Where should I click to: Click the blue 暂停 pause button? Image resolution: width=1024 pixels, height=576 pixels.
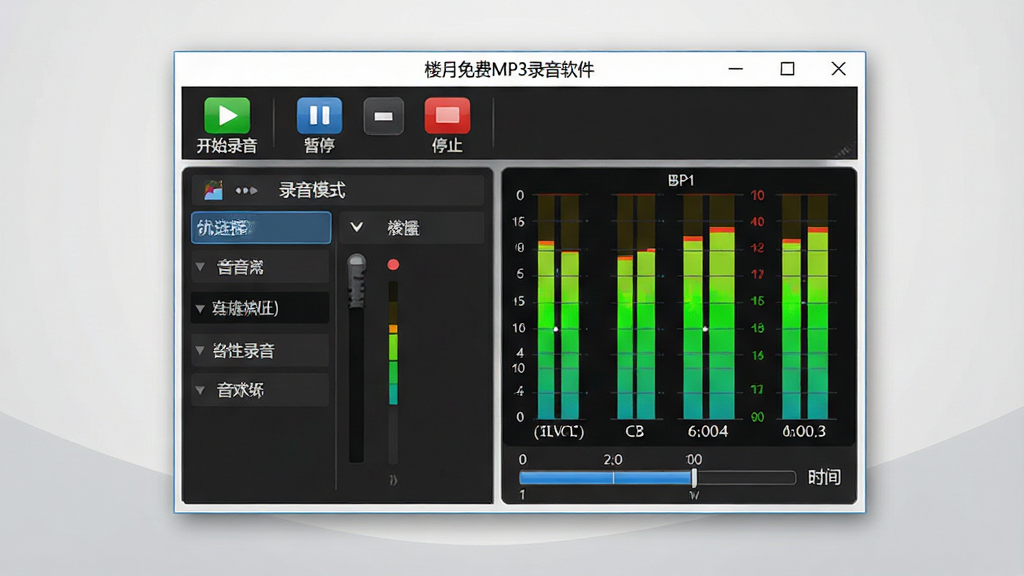319,116
